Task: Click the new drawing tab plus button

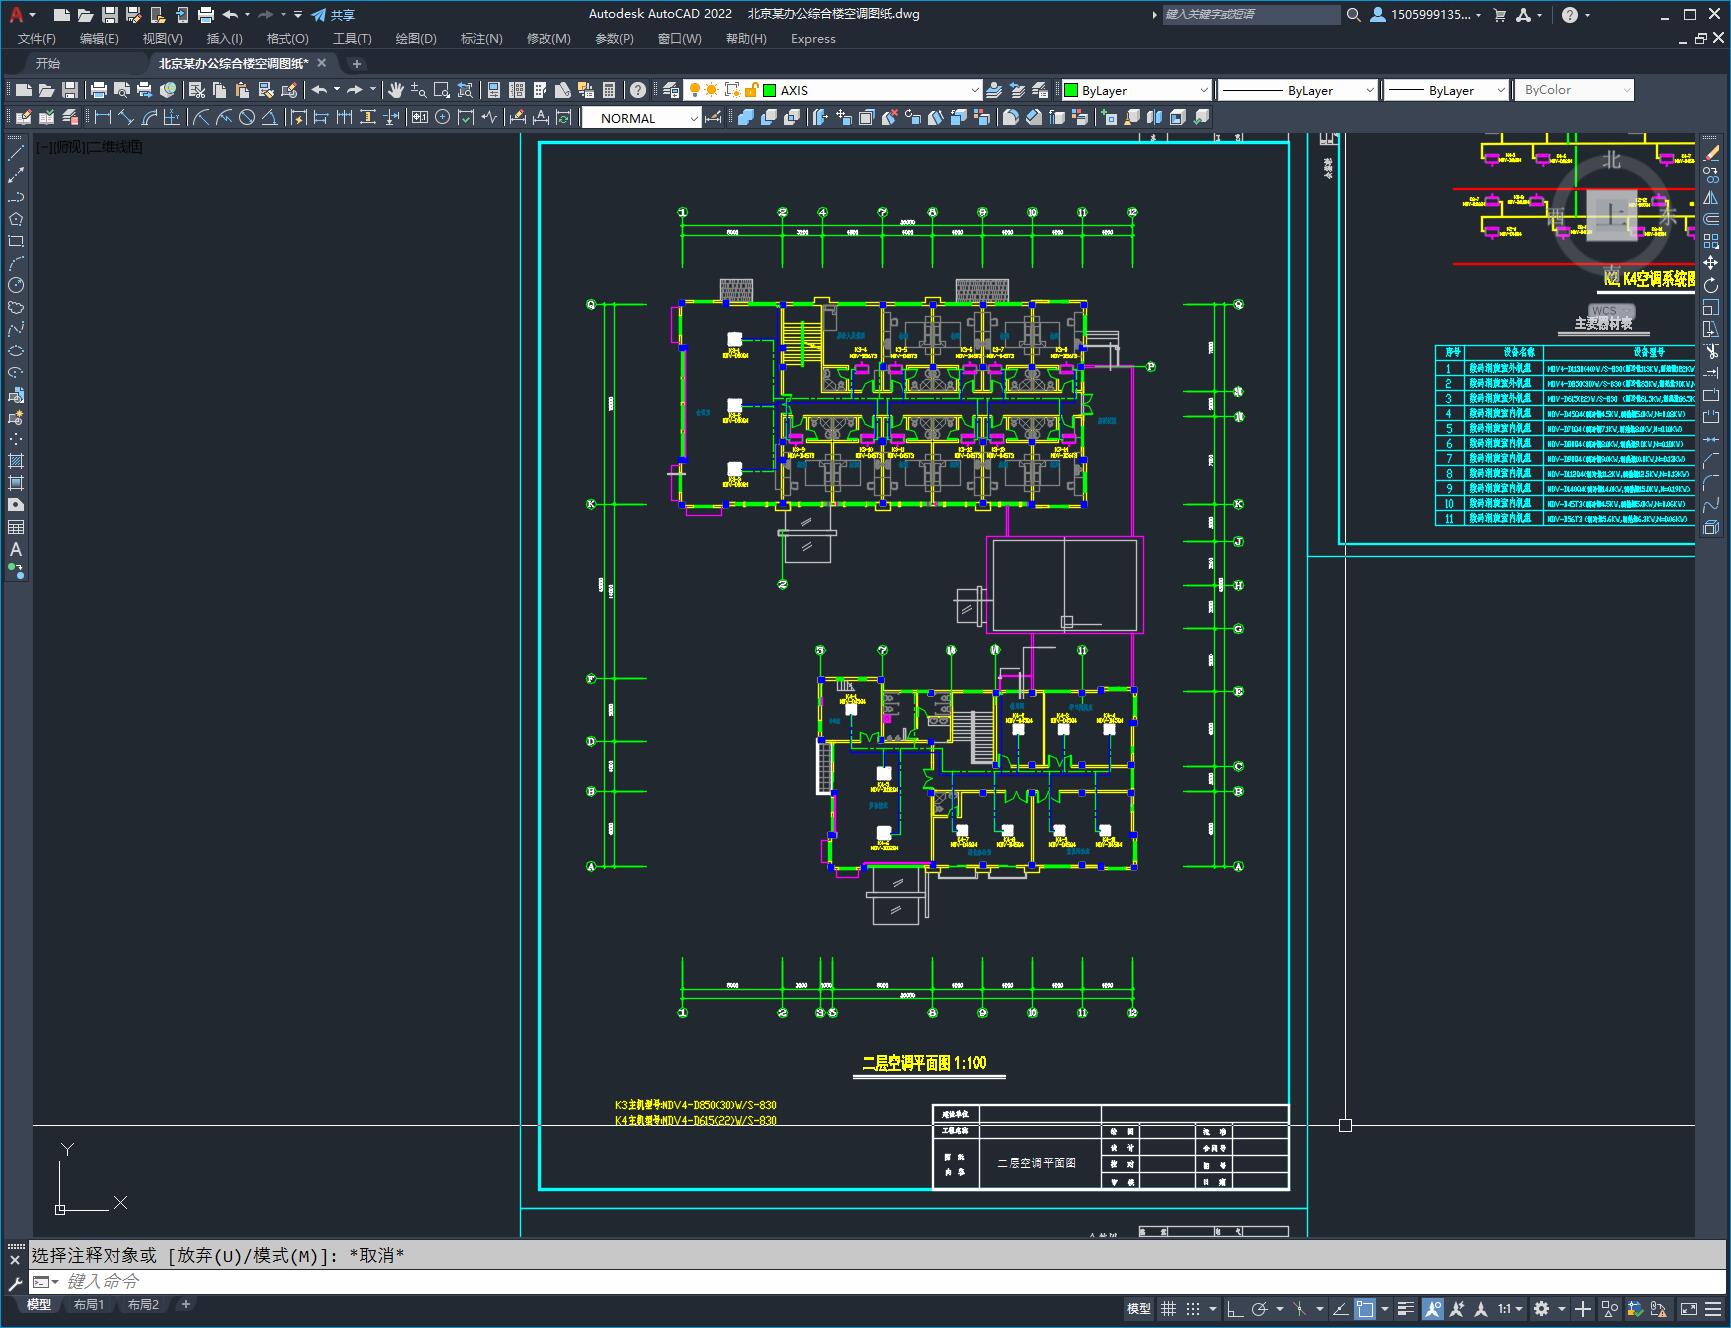Action: pos(357,63)
